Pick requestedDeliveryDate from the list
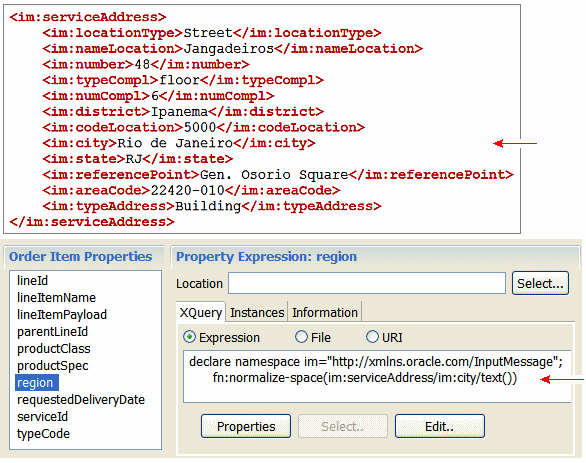The width and height of the screenshot is (586, 463). click(81, 399)
